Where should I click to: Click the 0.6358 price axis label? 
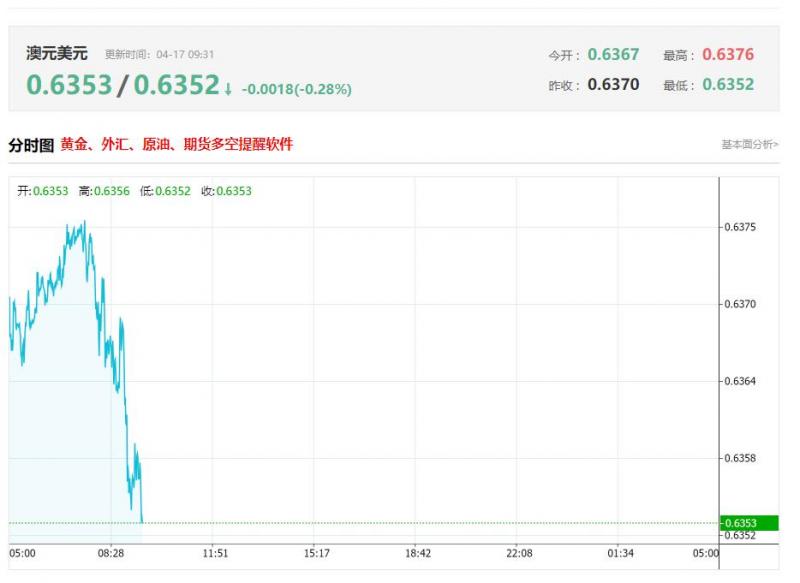[x=740, y=458]
